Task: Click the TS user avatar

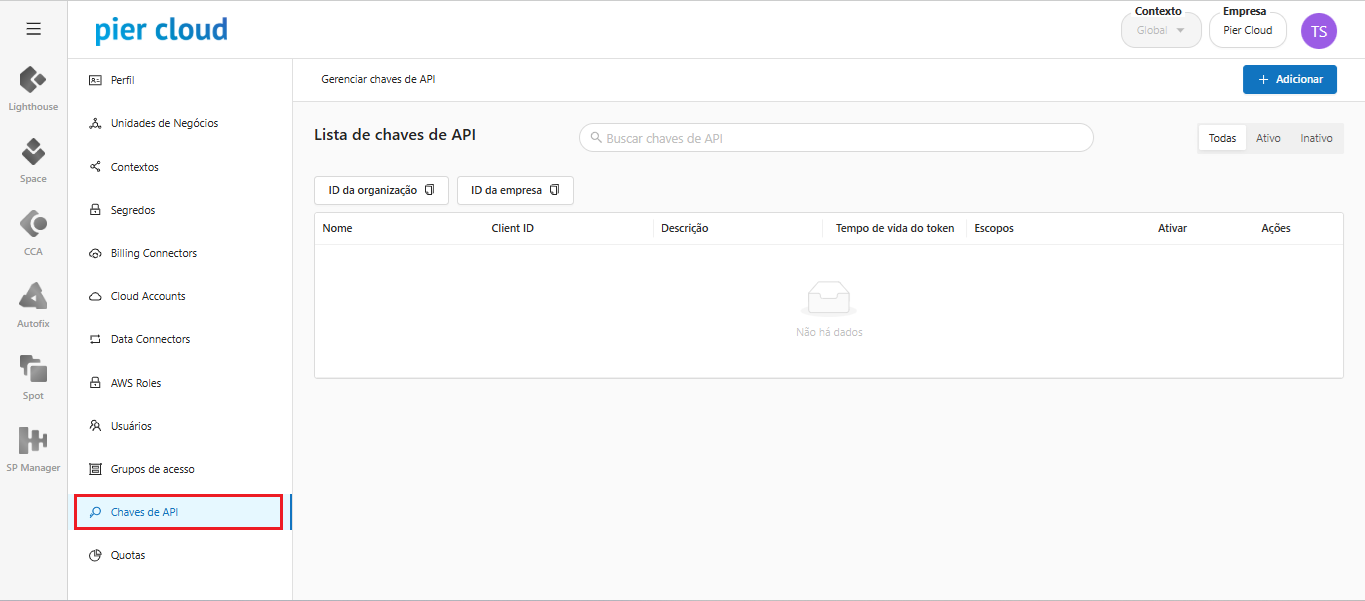Action: pos(1318,31)
